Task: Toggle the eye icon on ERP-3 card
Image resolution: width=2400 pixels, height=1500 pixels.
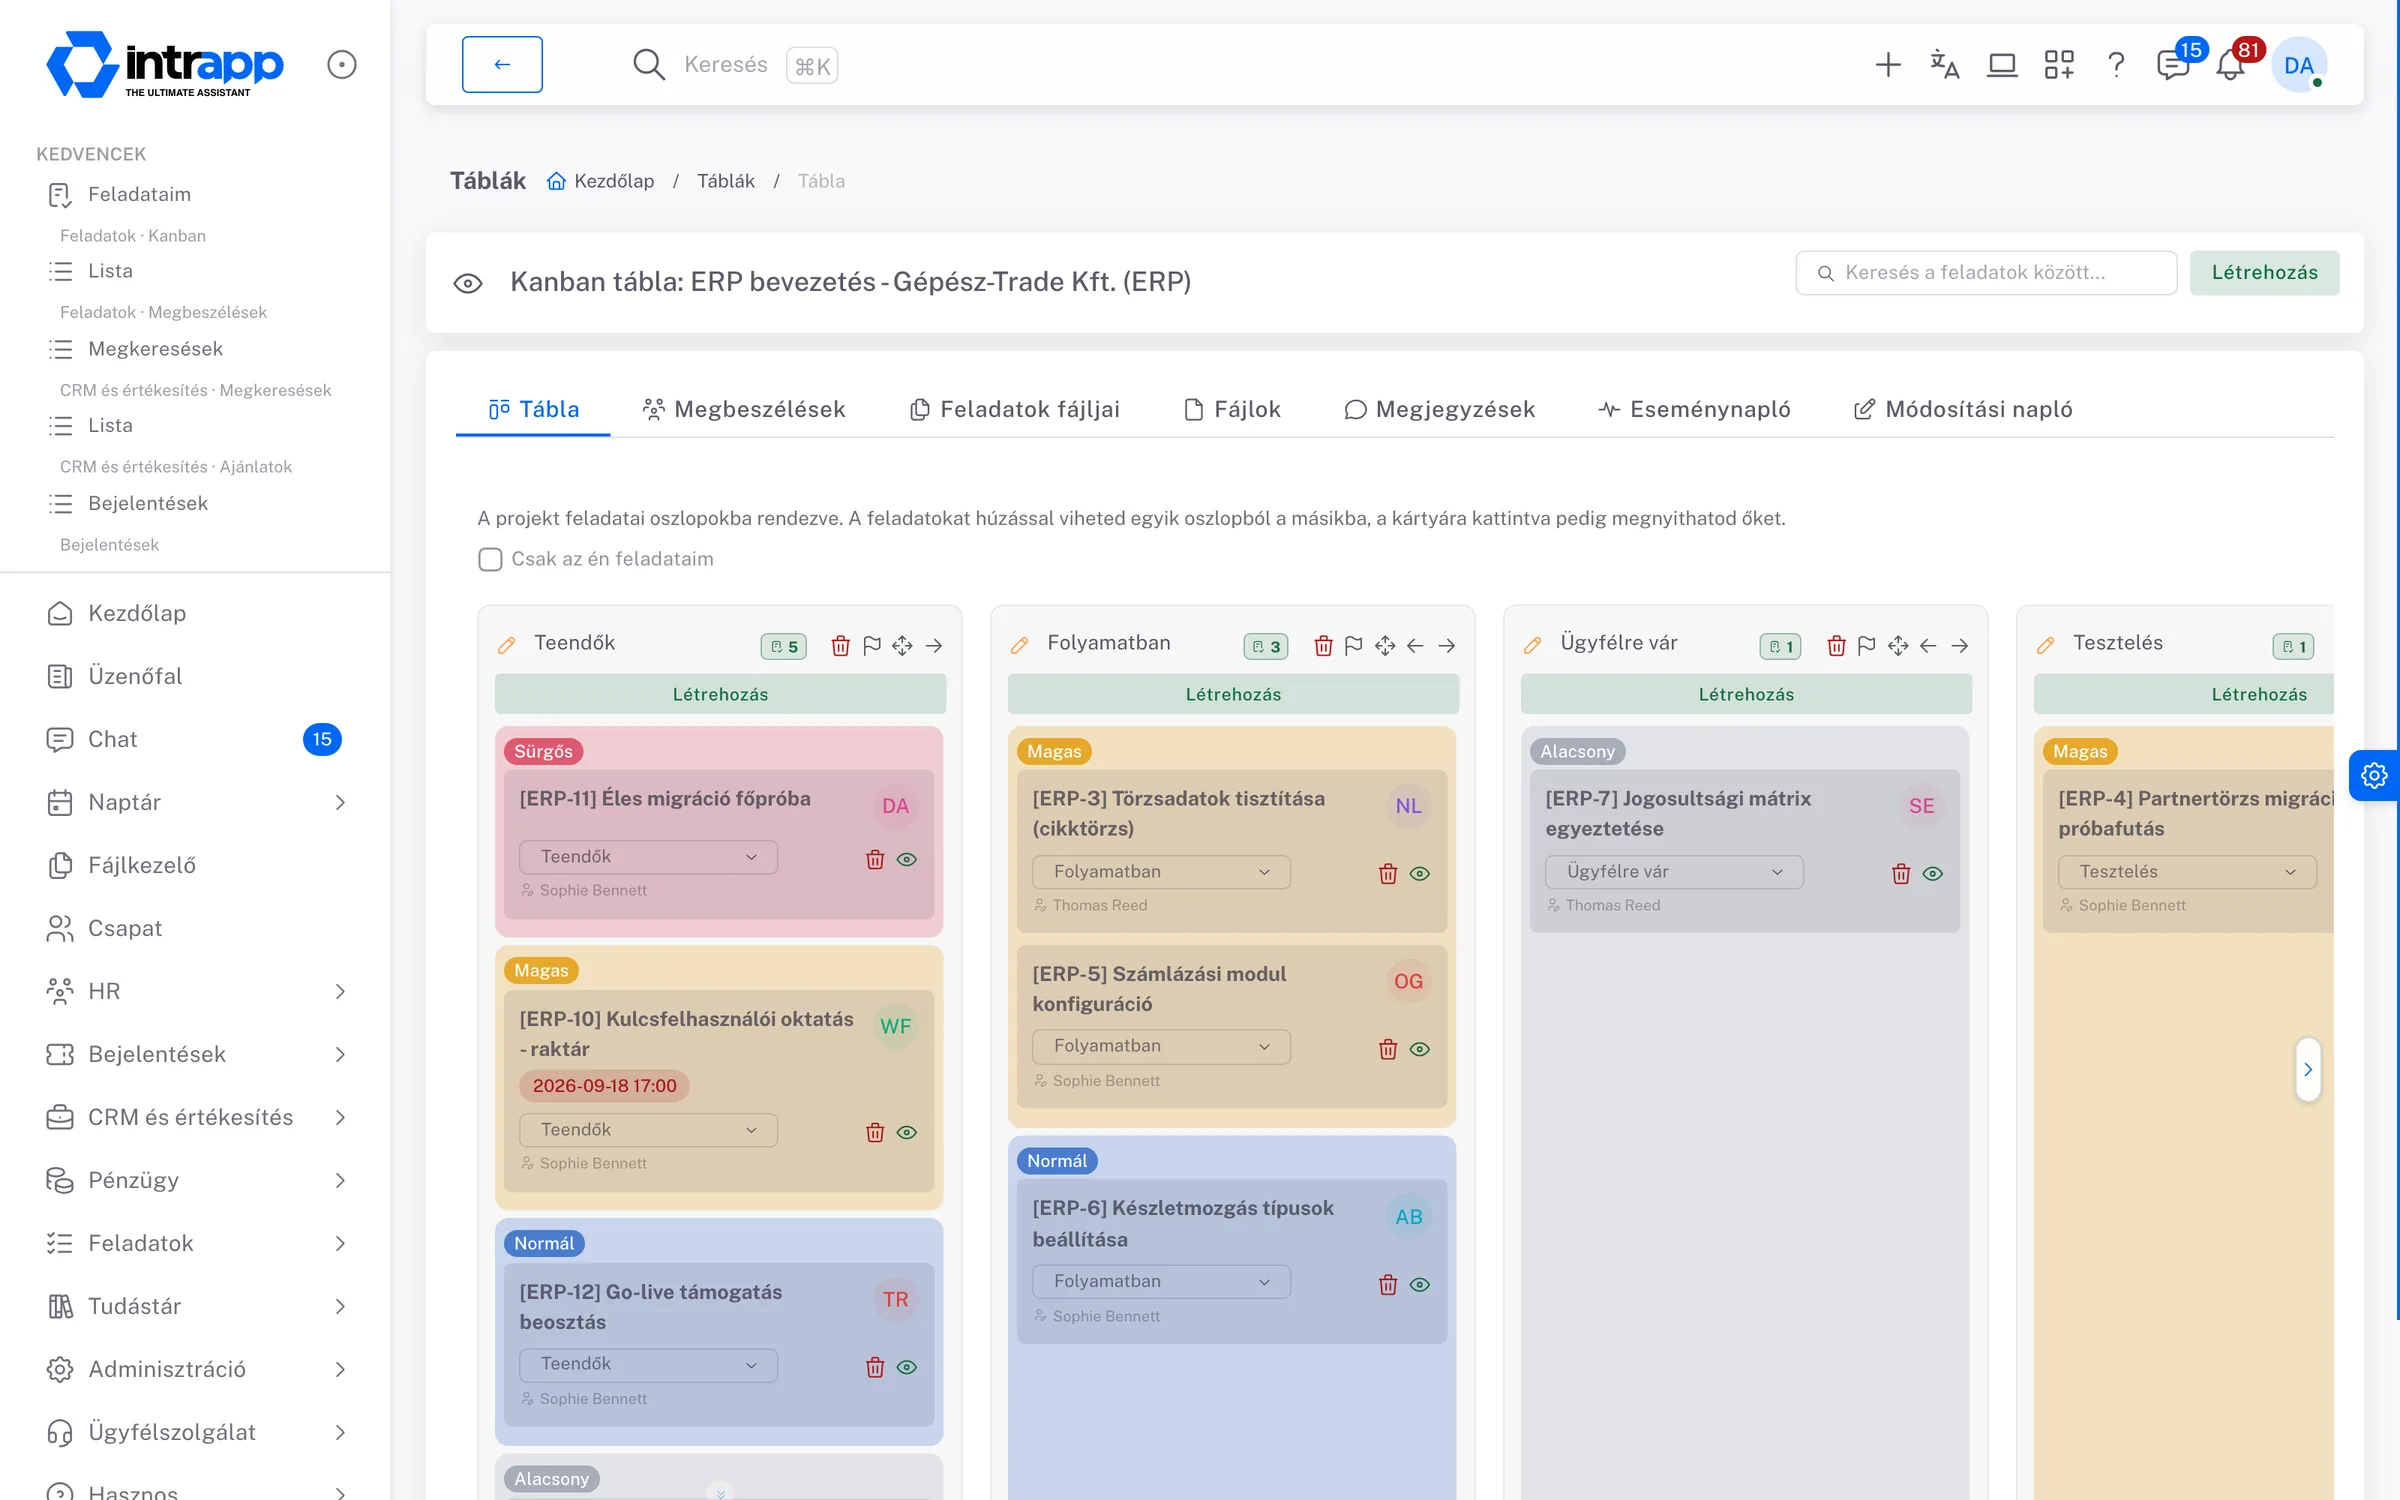Action: 1420,874
